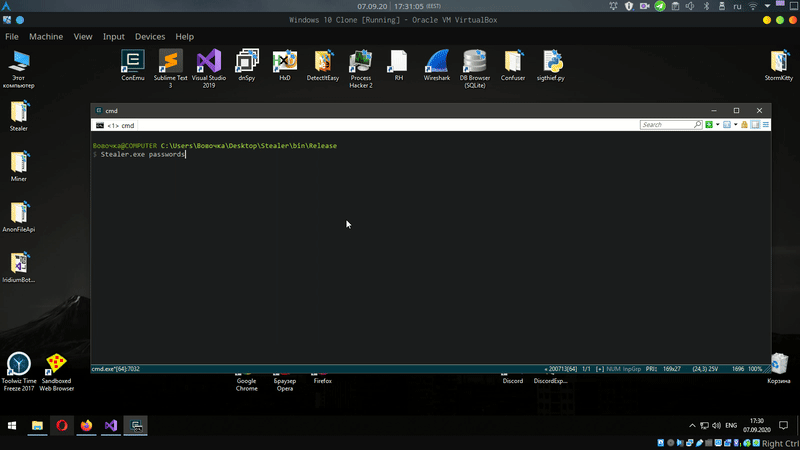Select the RH desktop shortcut
Image resolution: width=800 pixels, height=450 pixels.
(398, 65)
